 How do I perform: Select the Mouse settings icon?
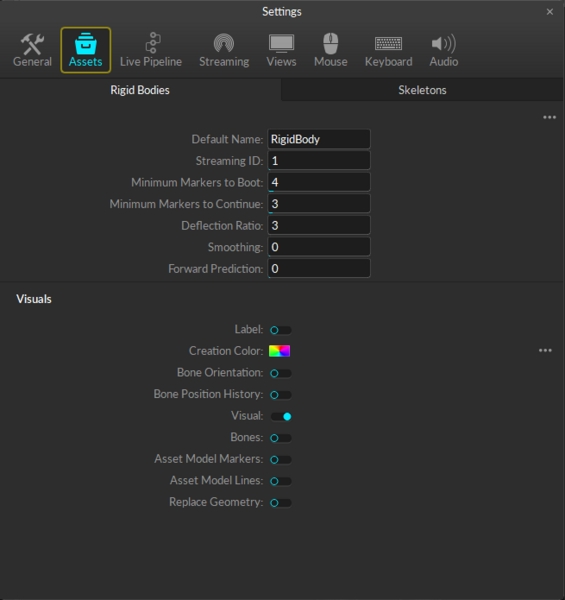[331, 43]
